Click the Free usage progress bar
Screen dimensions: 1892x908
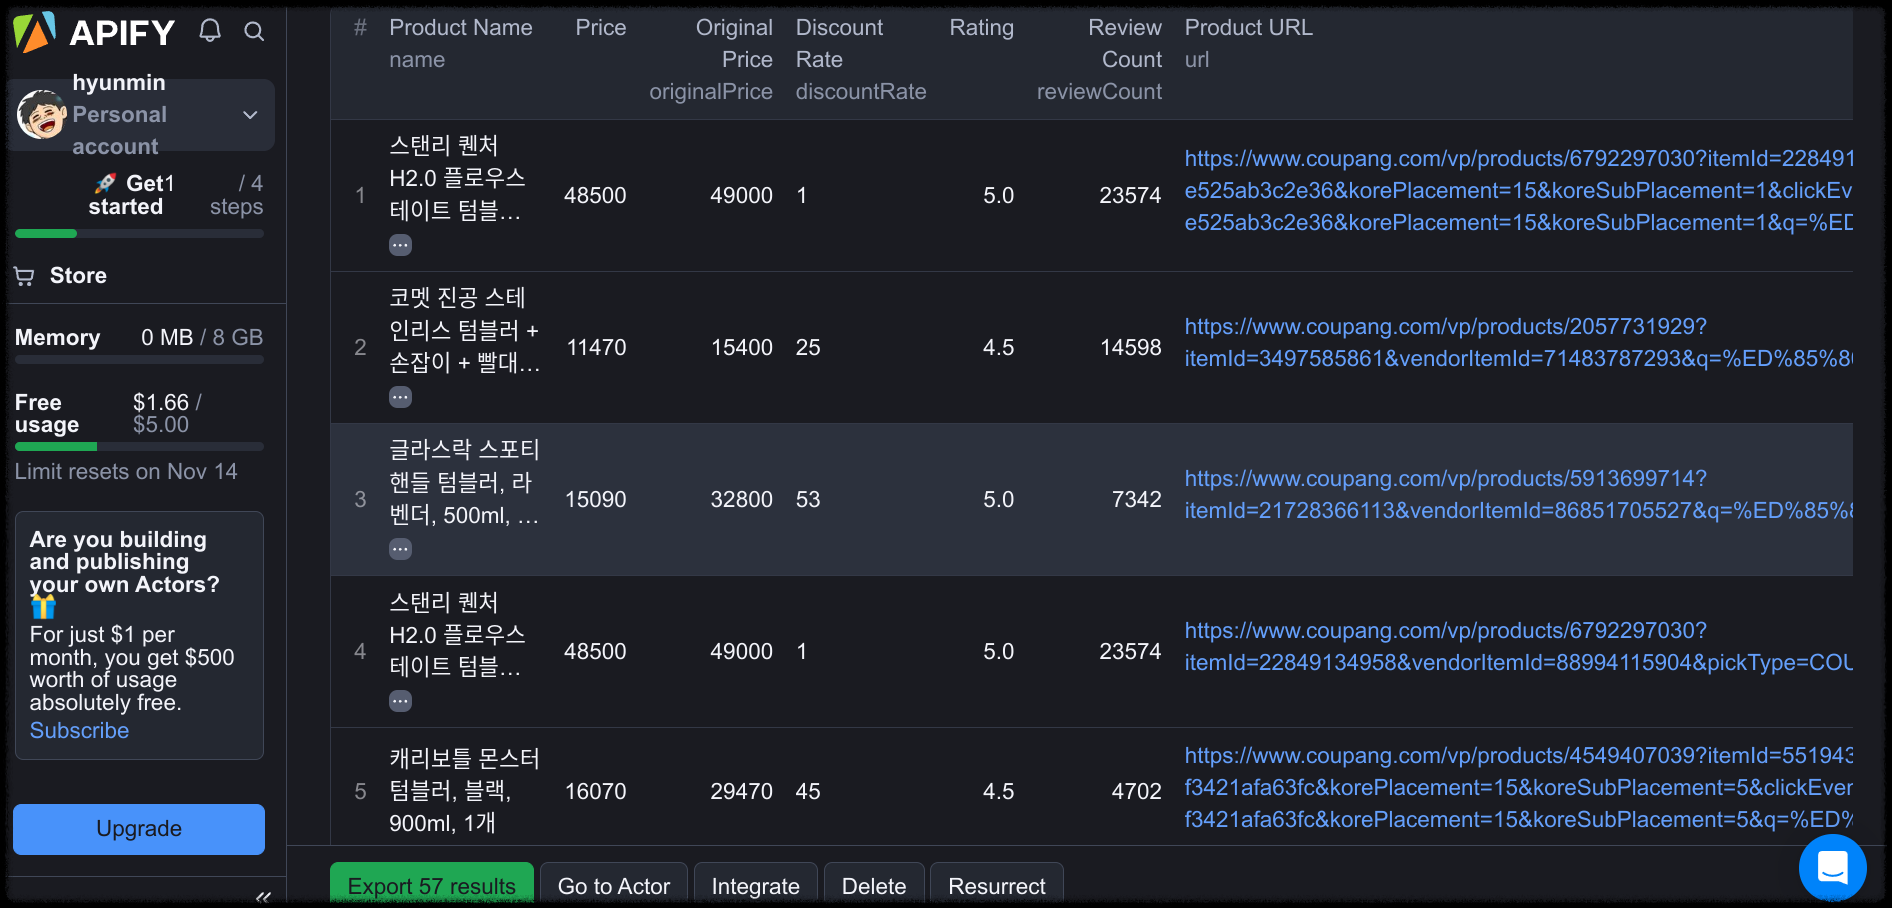point(139,446)
